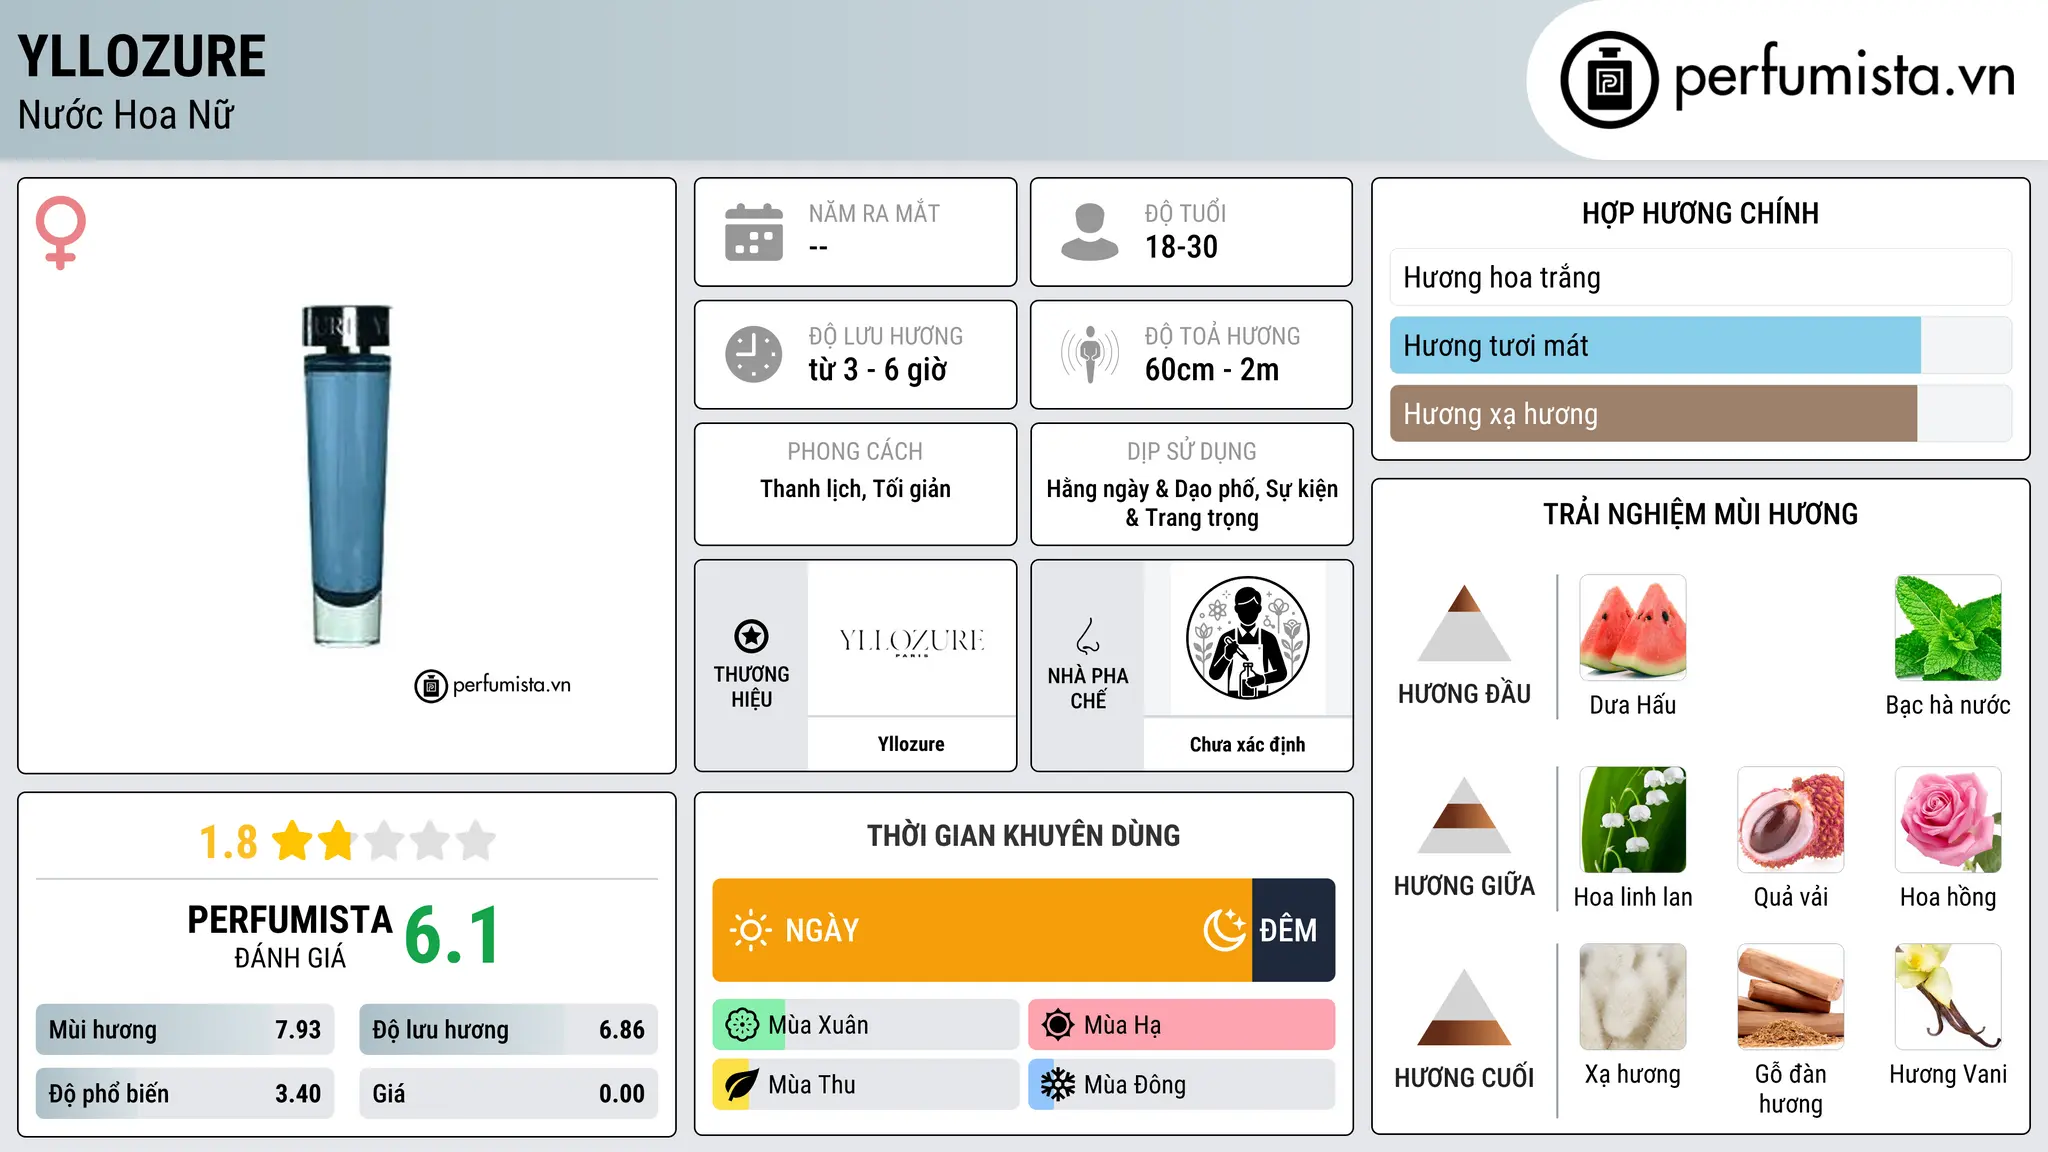
Task: Click the Yllozure Paris brand logo image
Action: click(911, 640)
